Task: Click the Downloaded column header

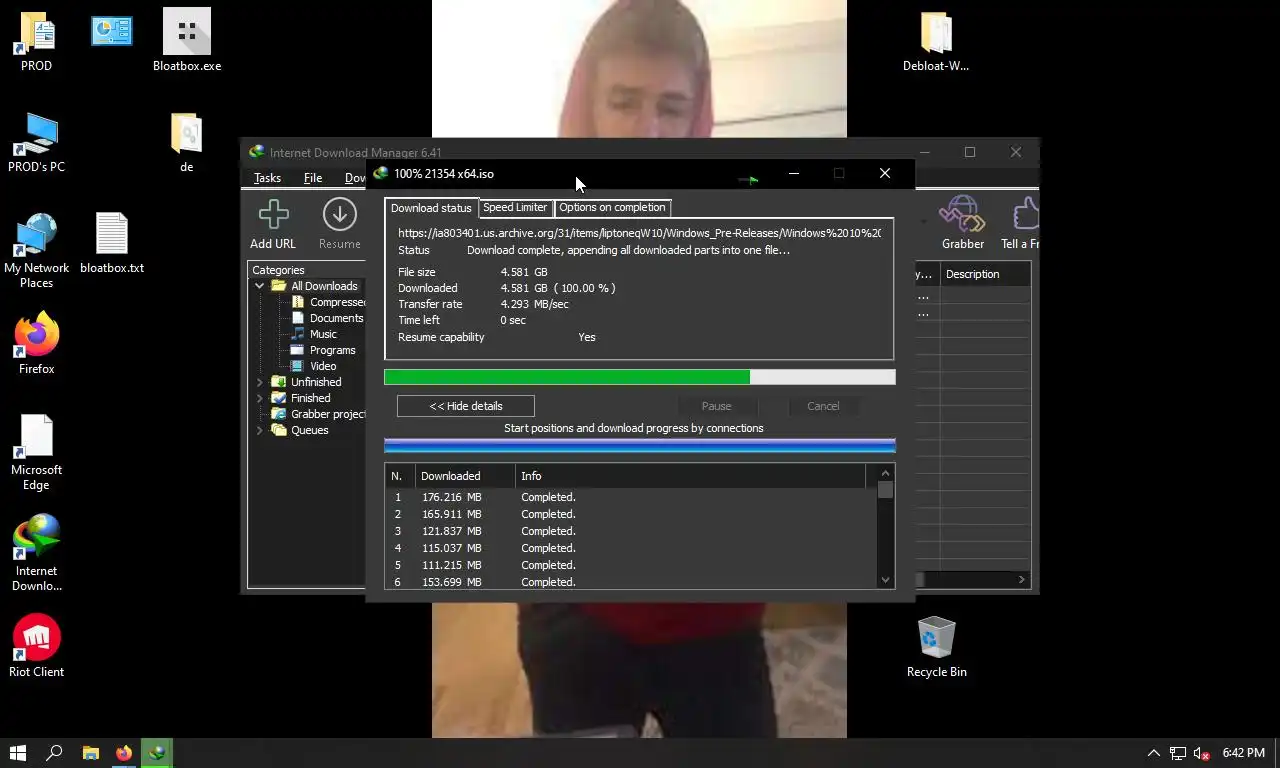Action: (x=465, y=476)
